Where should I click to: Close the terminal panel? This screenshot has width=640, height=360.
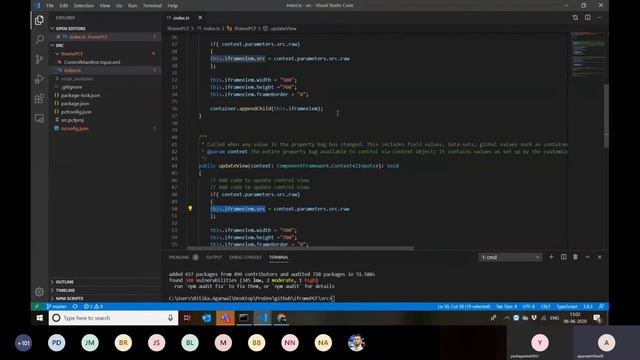pos(599,257)
